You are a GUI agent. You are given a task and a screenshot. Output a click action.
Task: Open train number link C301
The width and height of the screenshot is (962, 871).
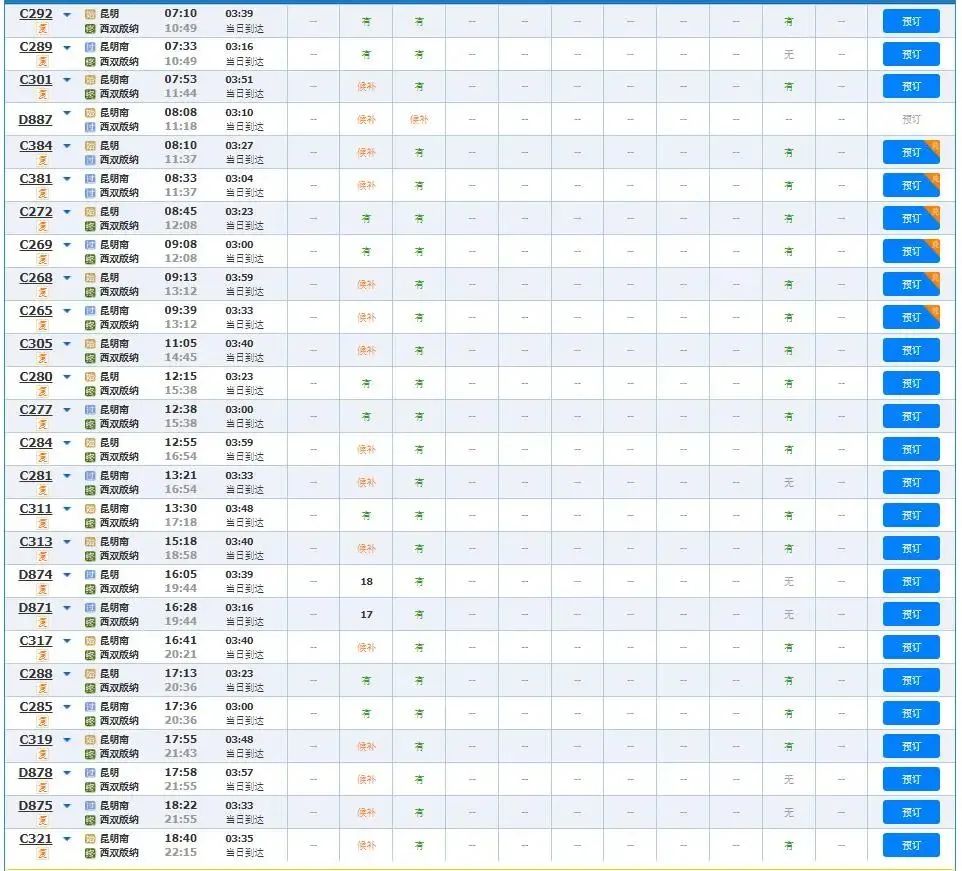[x=36, y=80]
